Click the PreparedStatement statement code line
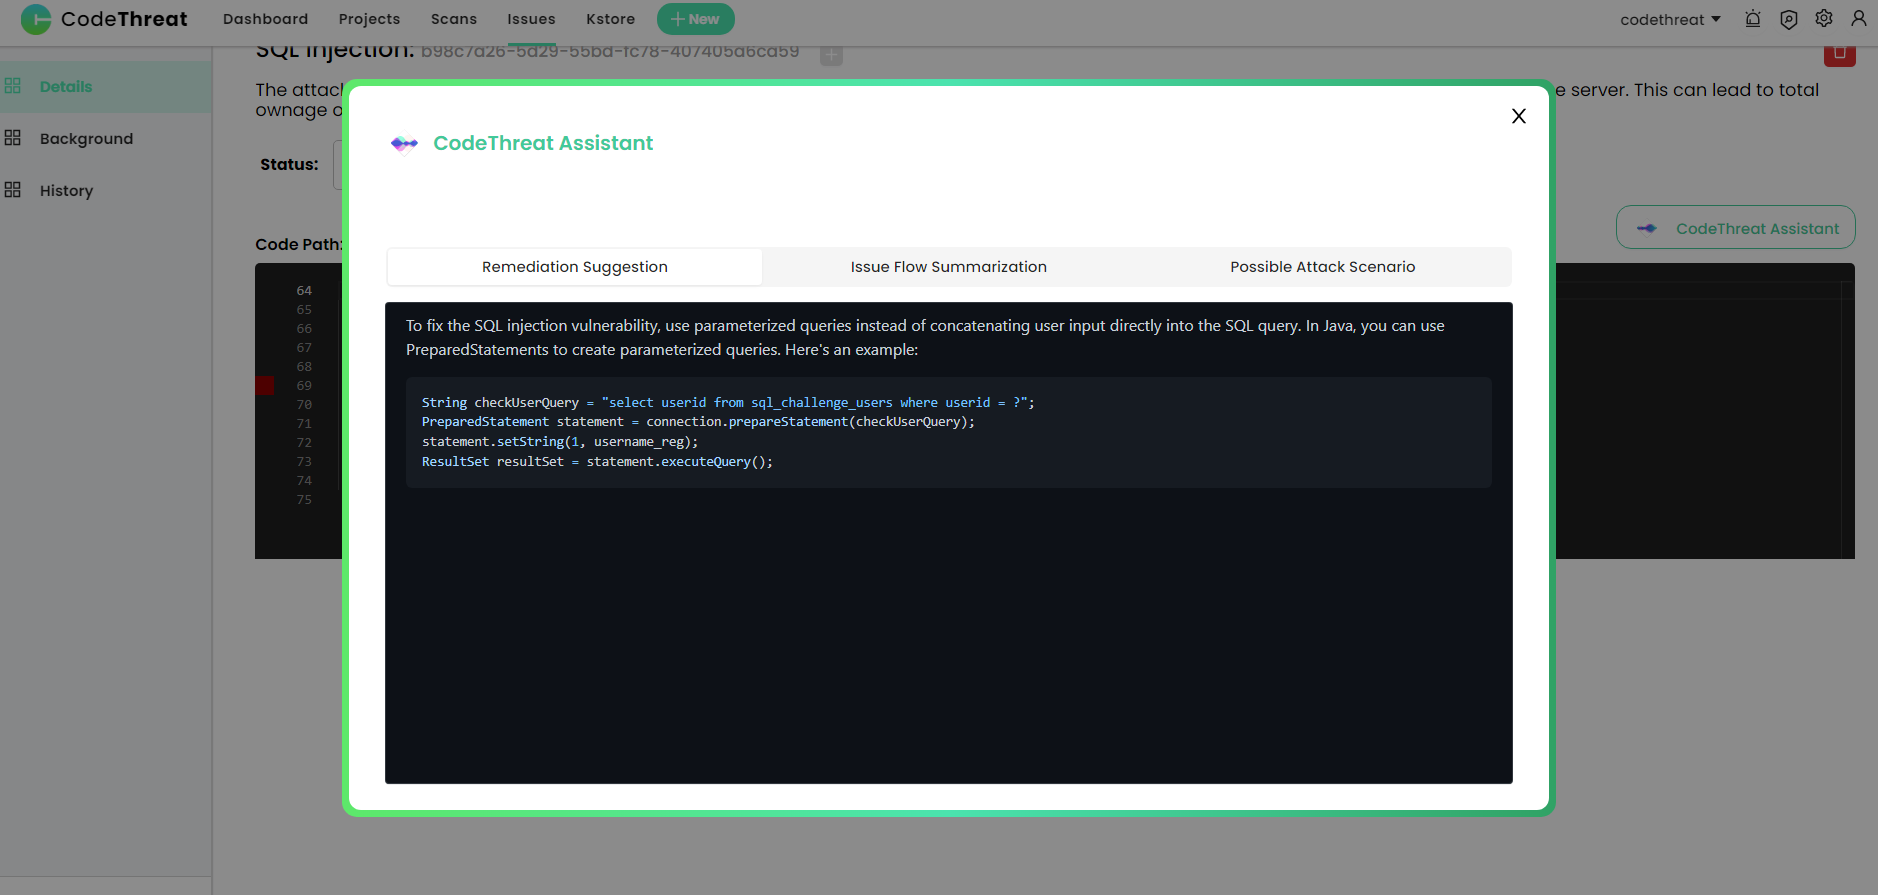 [x=698, y=422]
